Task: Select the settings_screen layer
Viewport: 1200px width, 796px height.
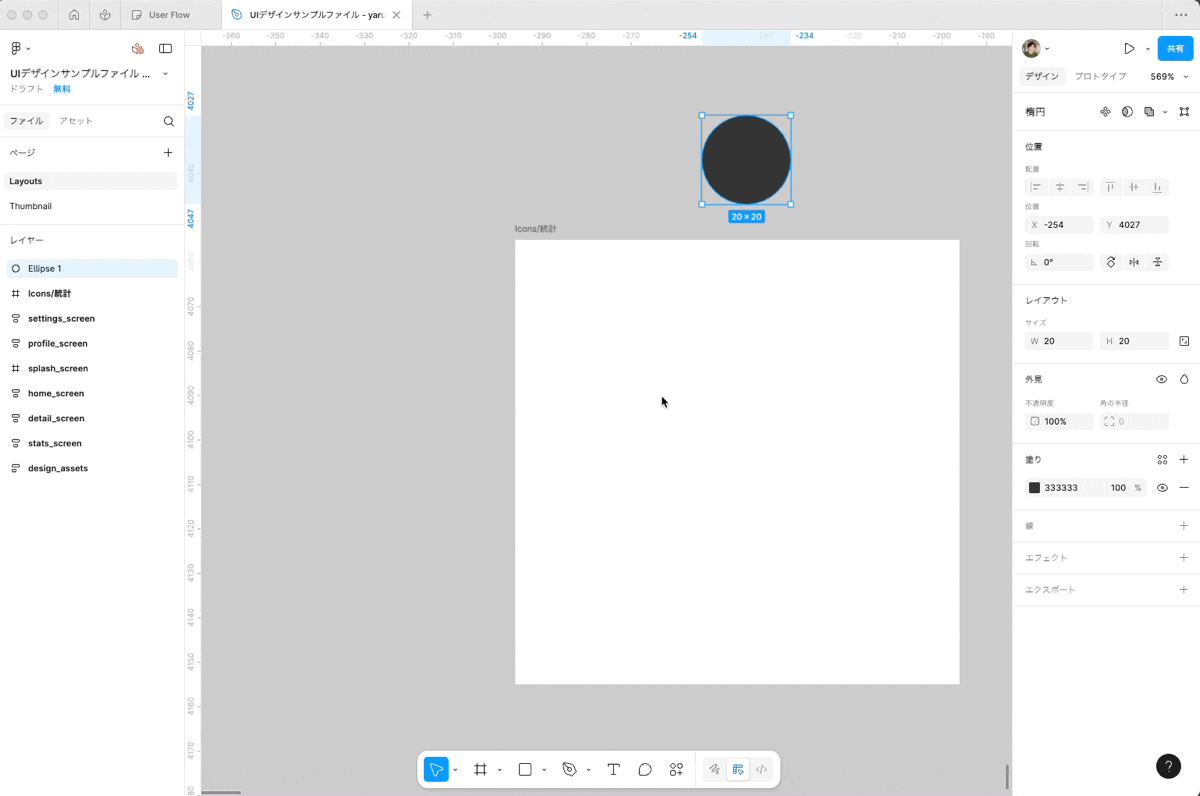Action: point(61,318)
